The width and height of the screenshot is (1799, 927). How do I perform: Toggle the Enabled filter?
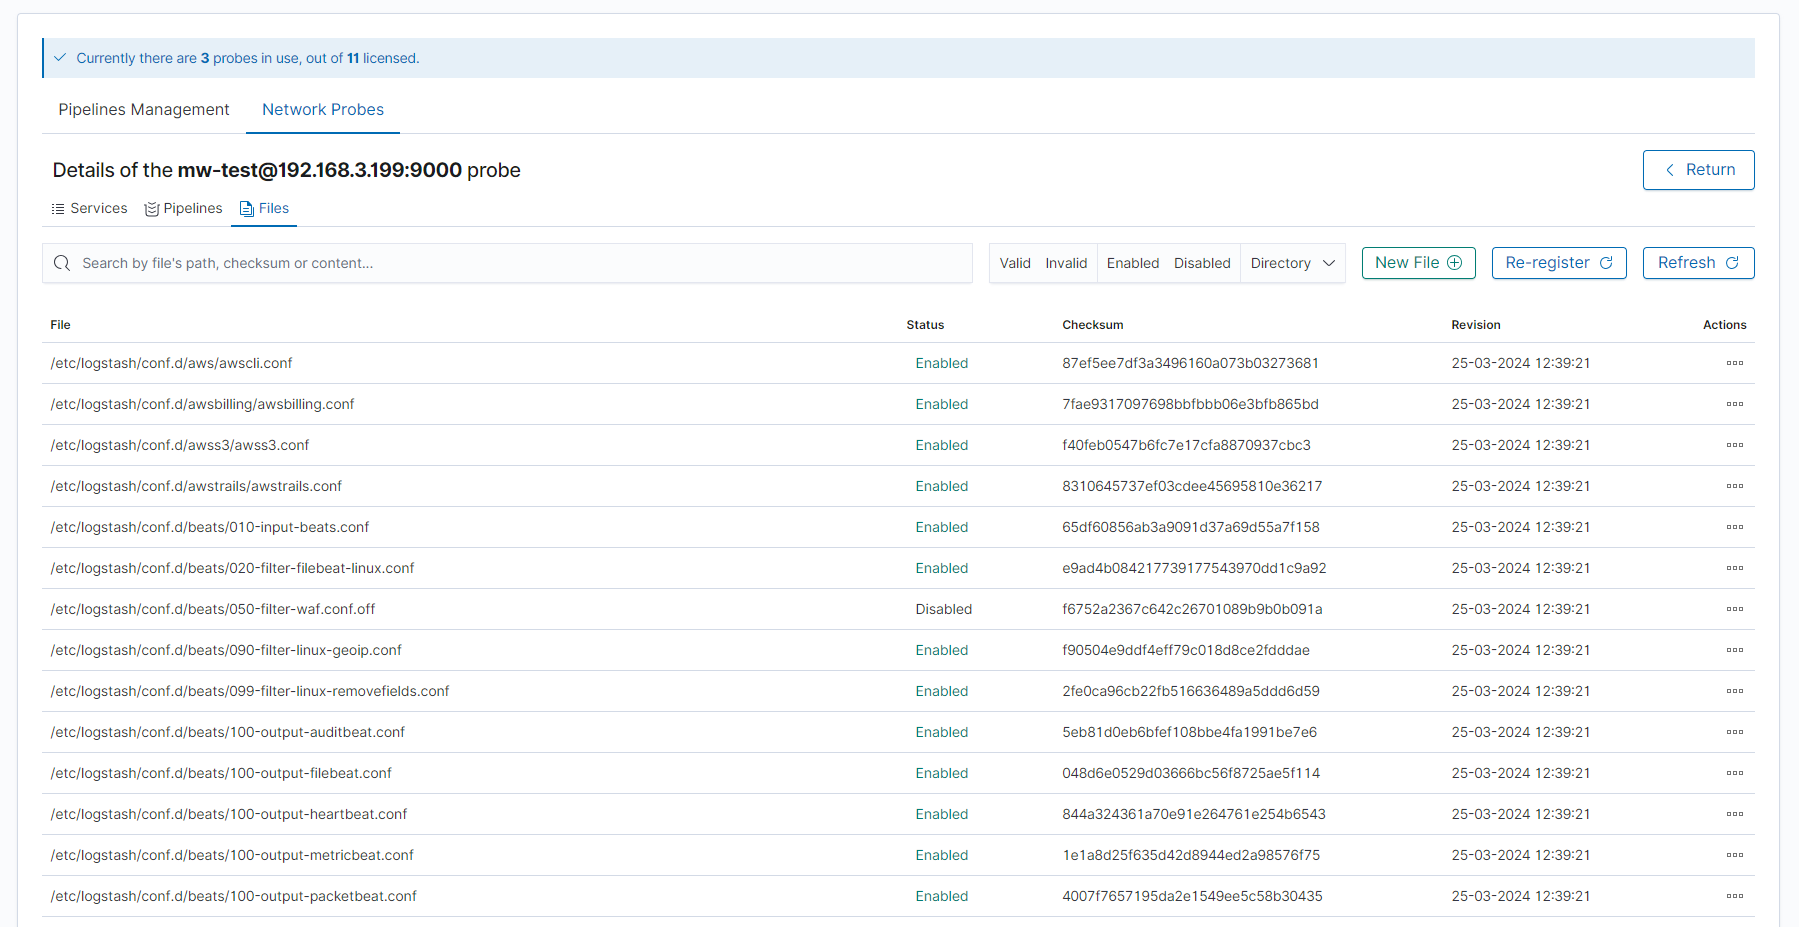coord(1132,263)
